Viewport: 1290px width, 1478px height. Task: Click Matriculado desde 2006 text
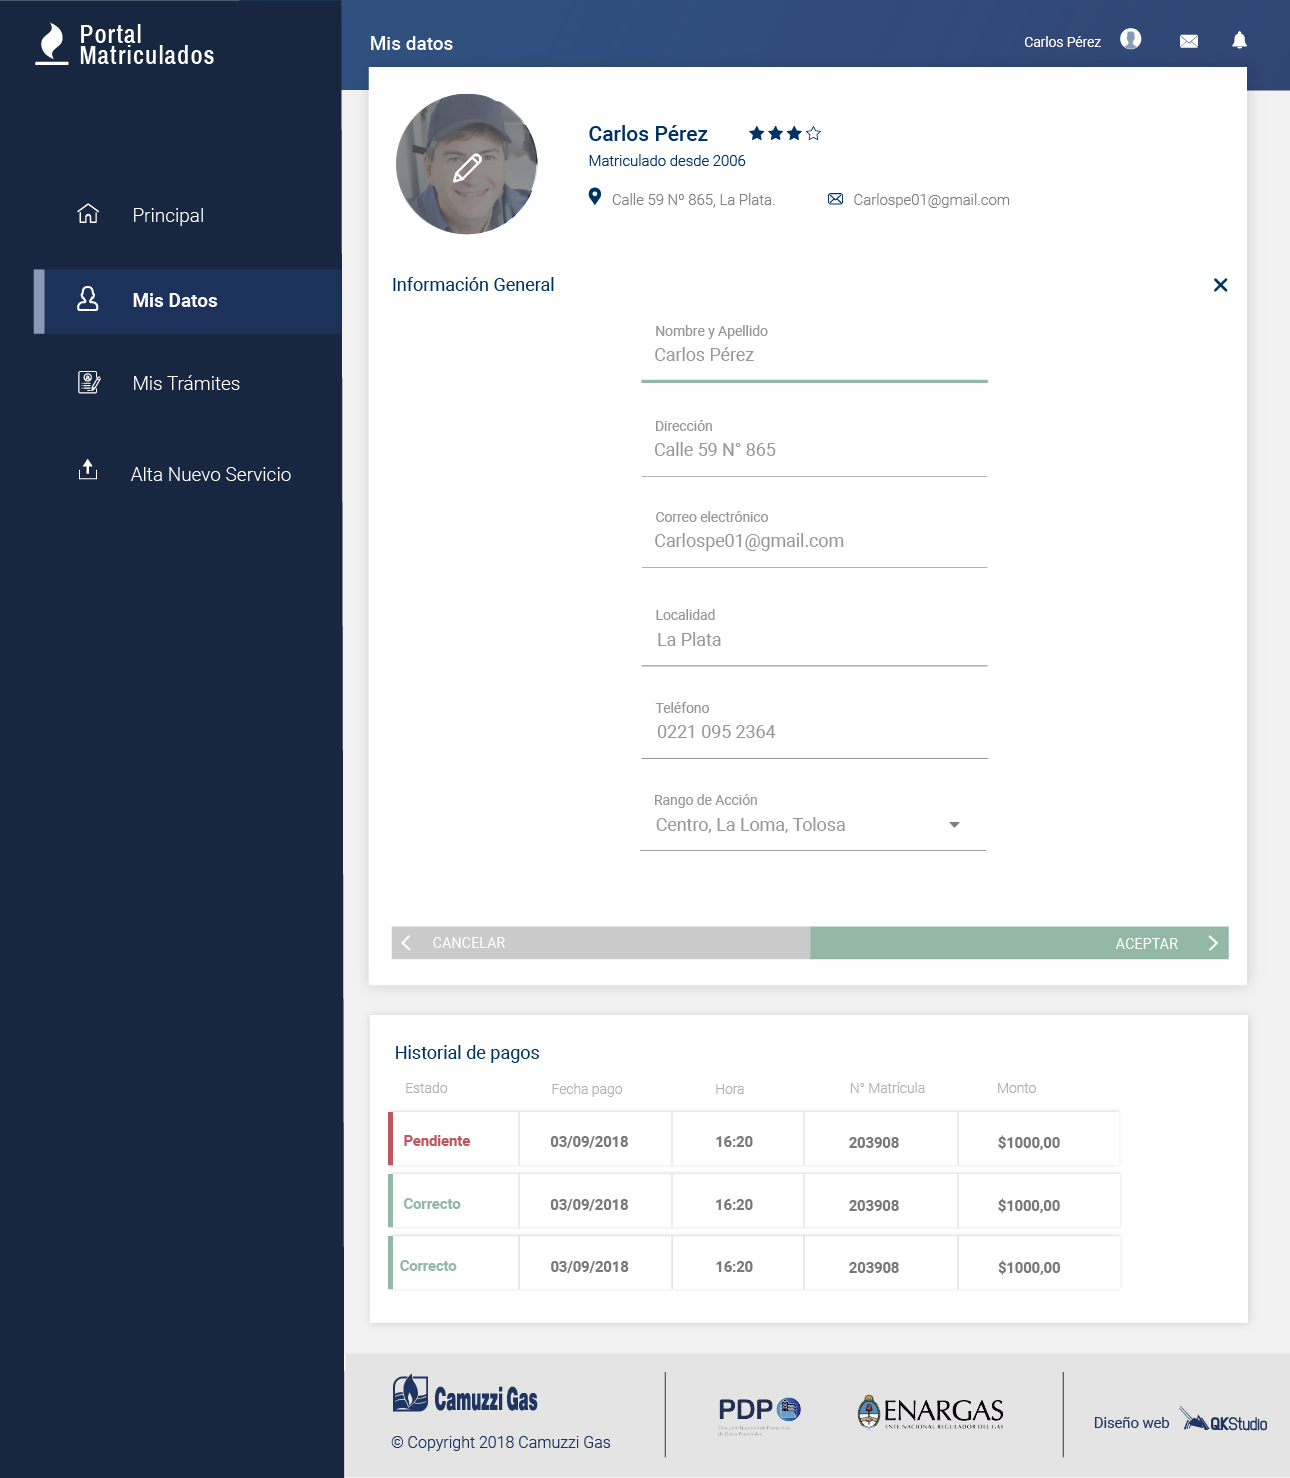(667, 161)
